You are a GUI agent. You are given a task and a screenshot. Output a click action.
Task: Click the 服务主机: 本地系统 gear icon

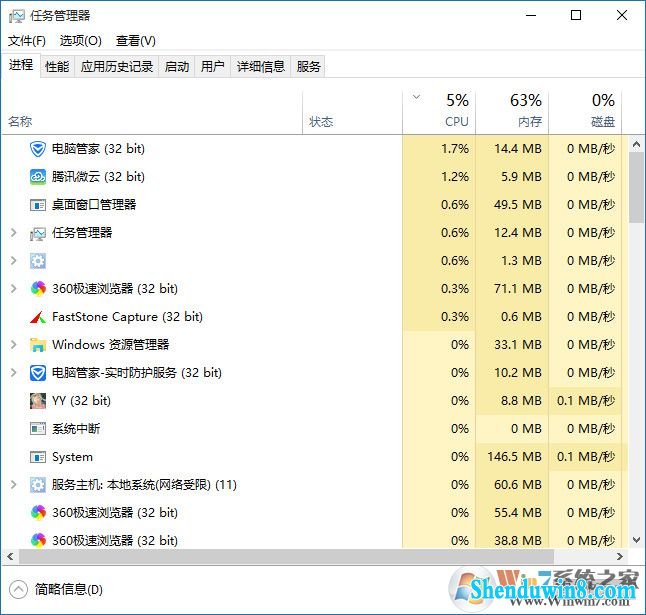click(38, 485)
